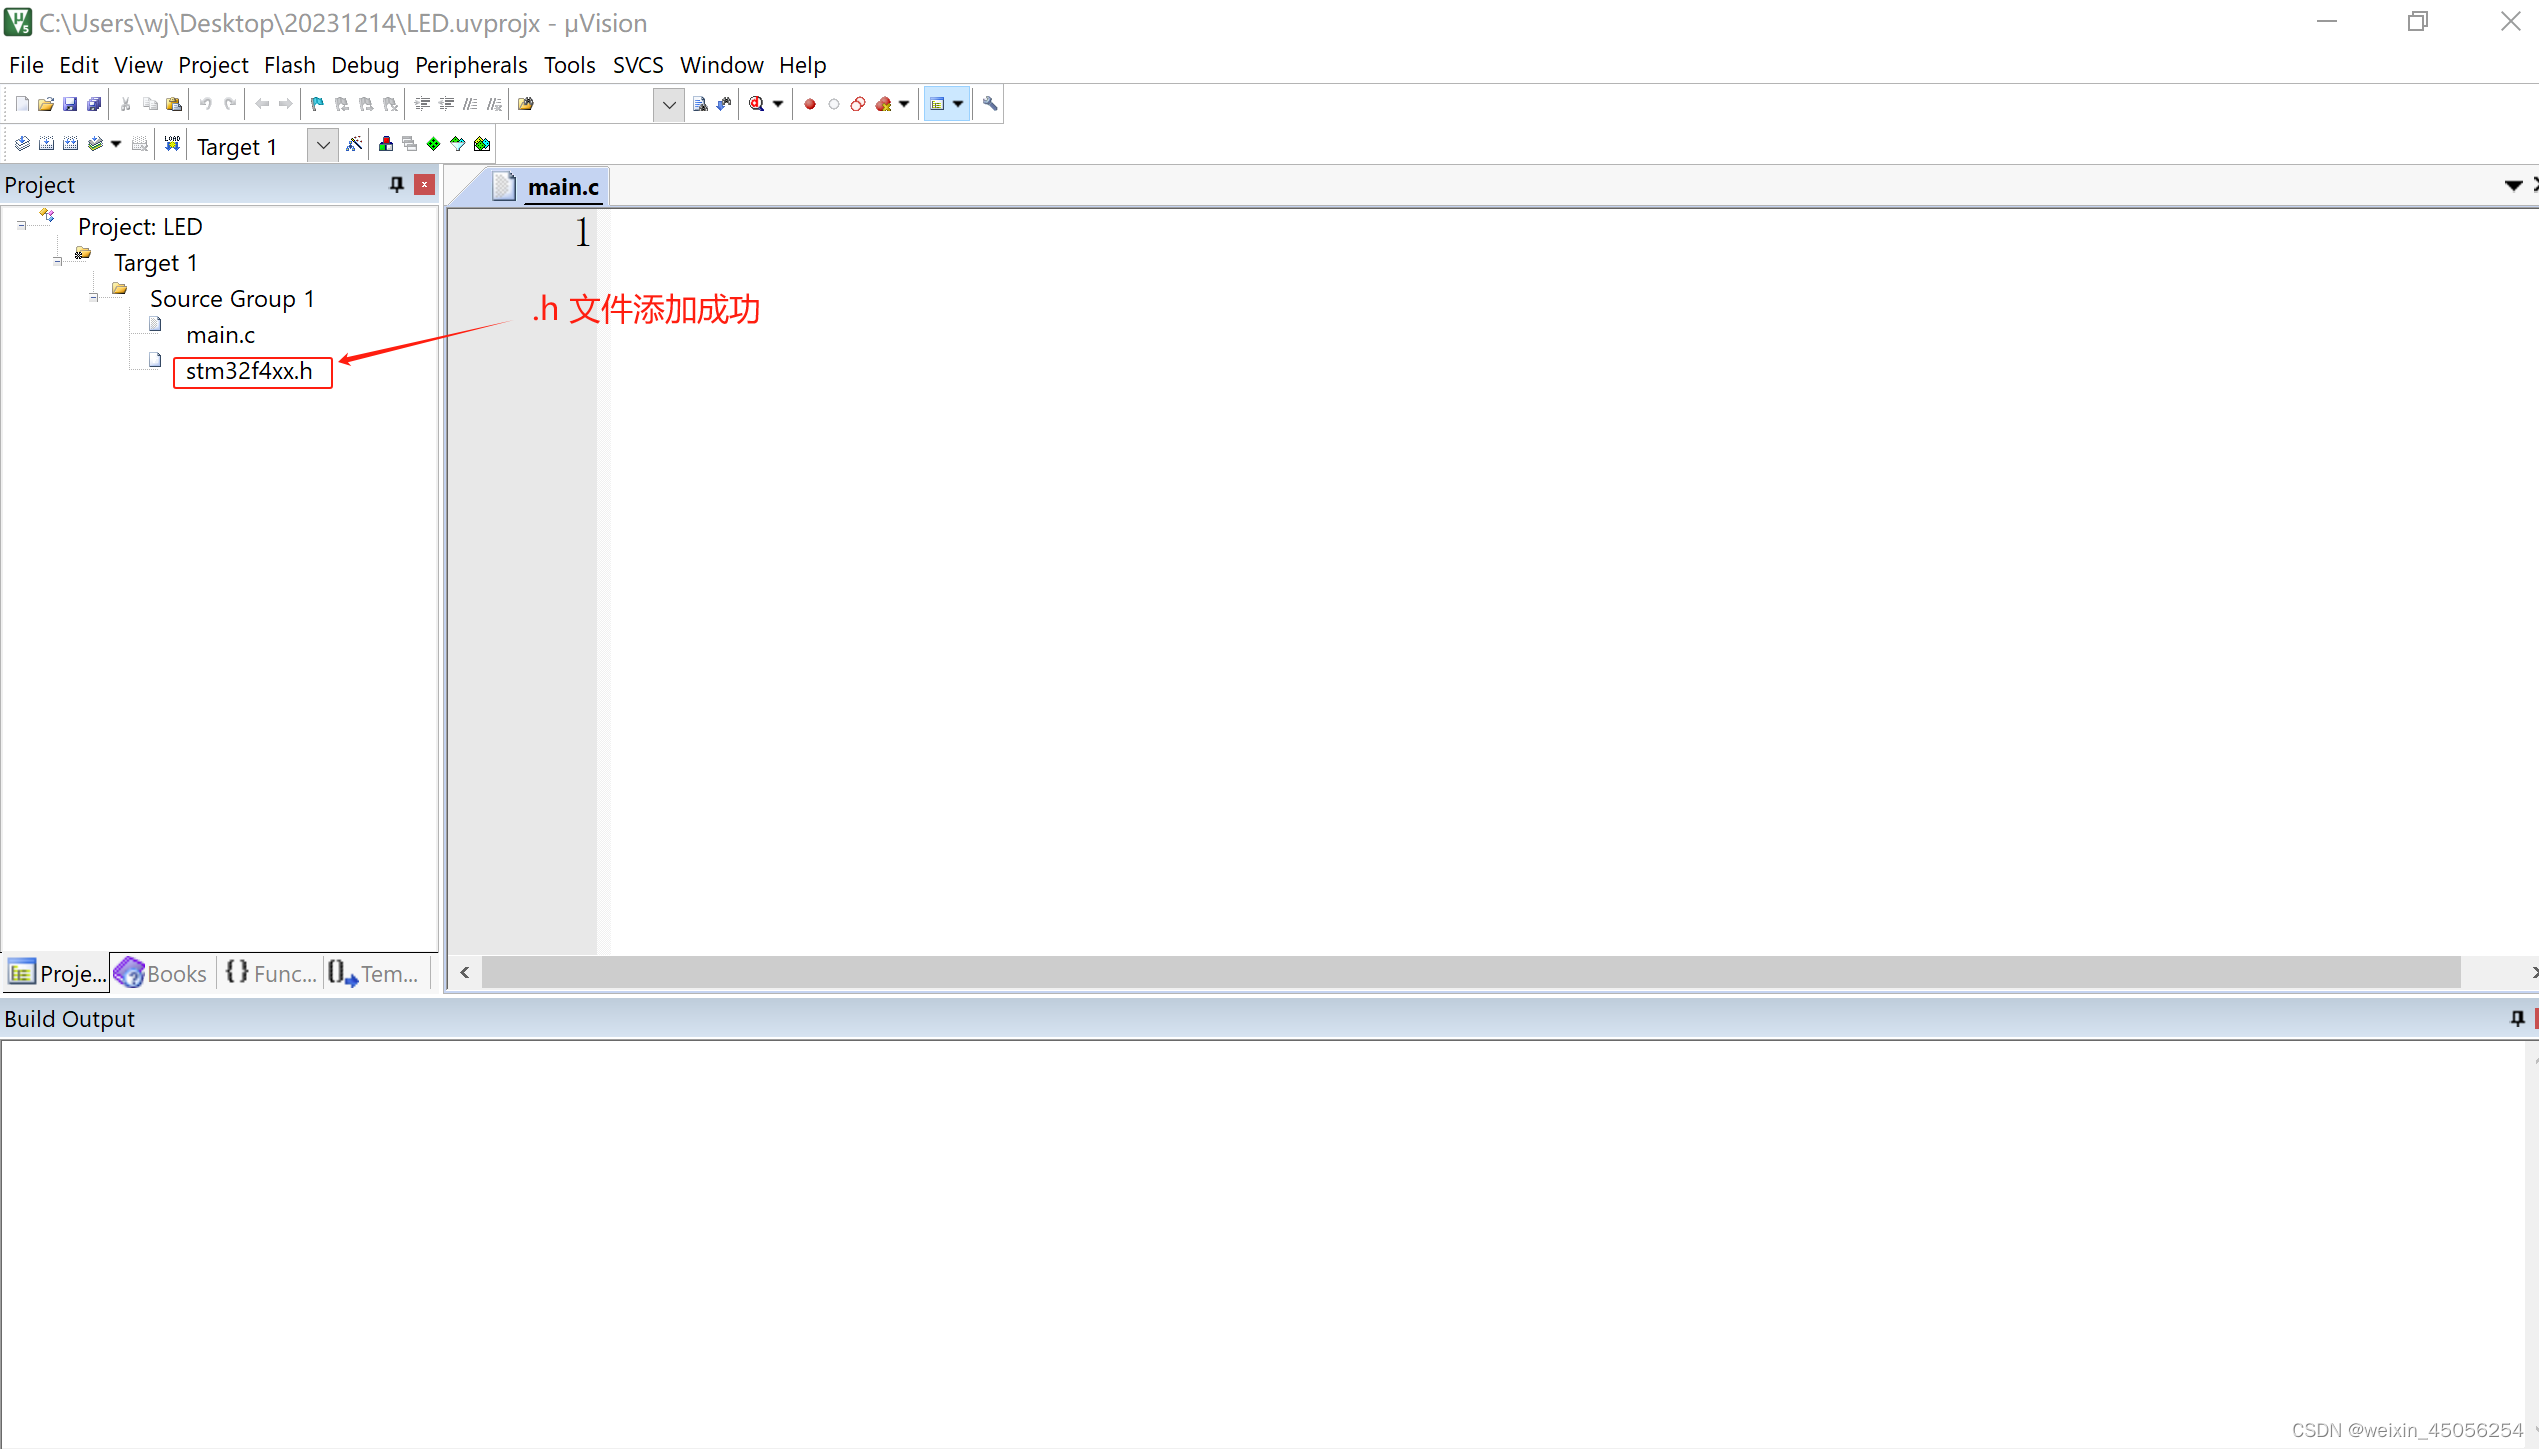Viewport: 2539px width, 1449px height.
Task: Build target files with Build icon
Action: click(x=46, y=144)
